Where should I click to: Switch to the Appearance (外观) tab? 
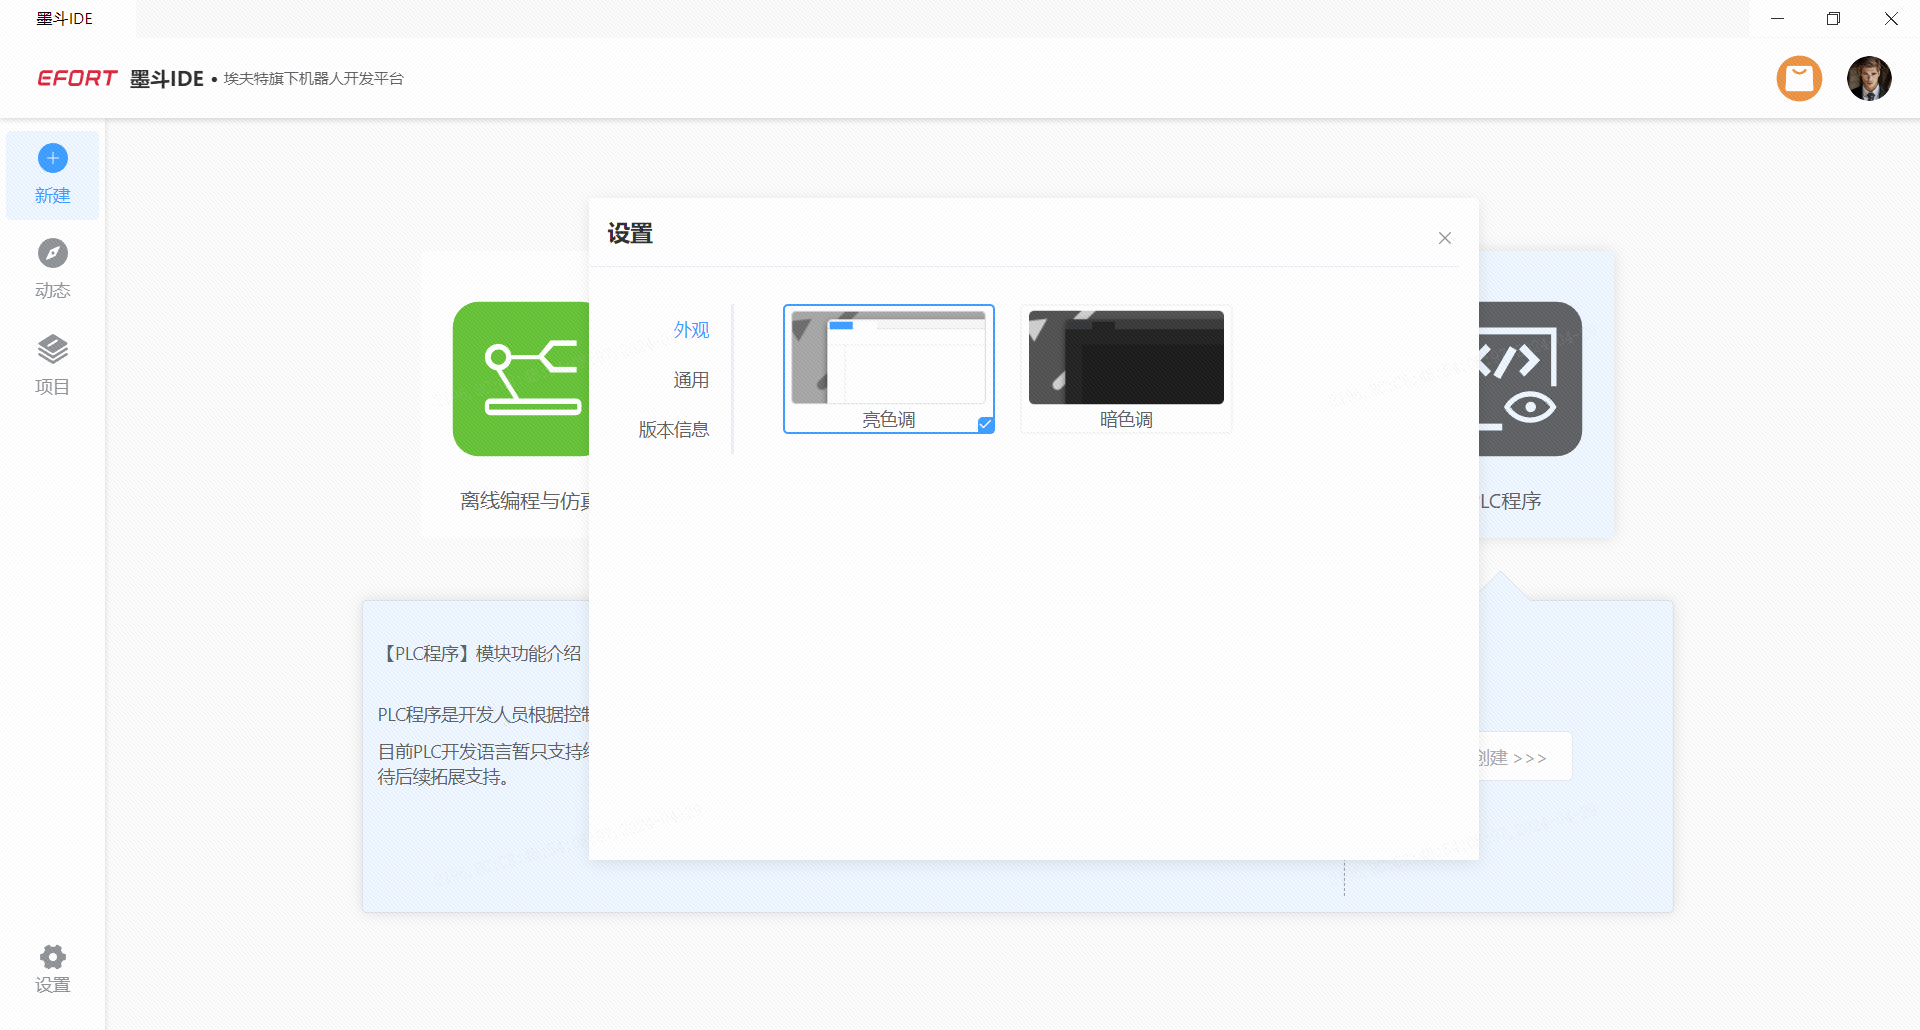691,330
